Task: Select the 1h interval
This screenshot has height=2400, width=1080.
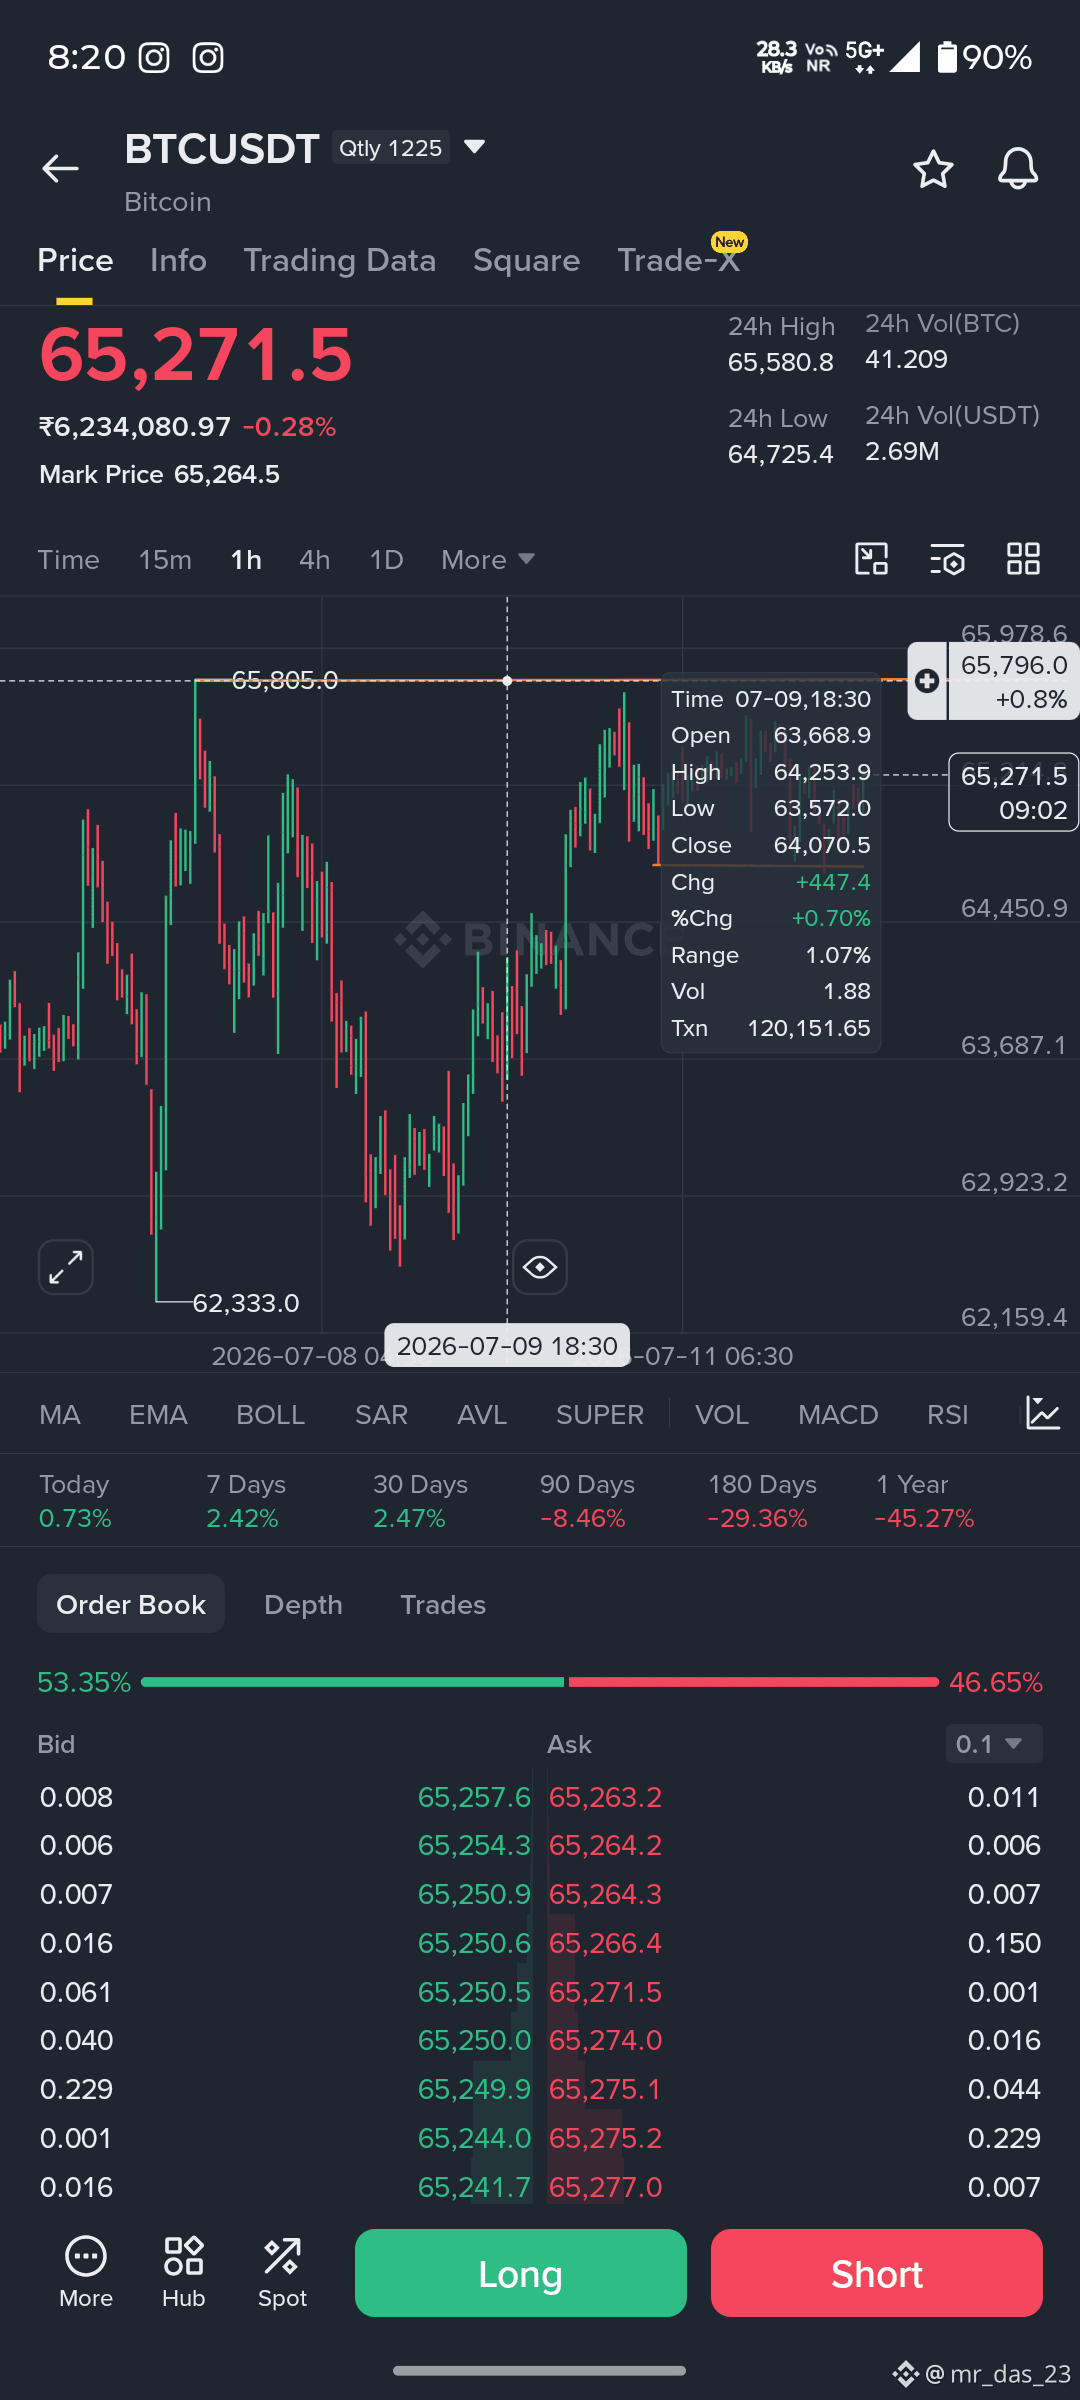Action: click(x=246, y=559)
